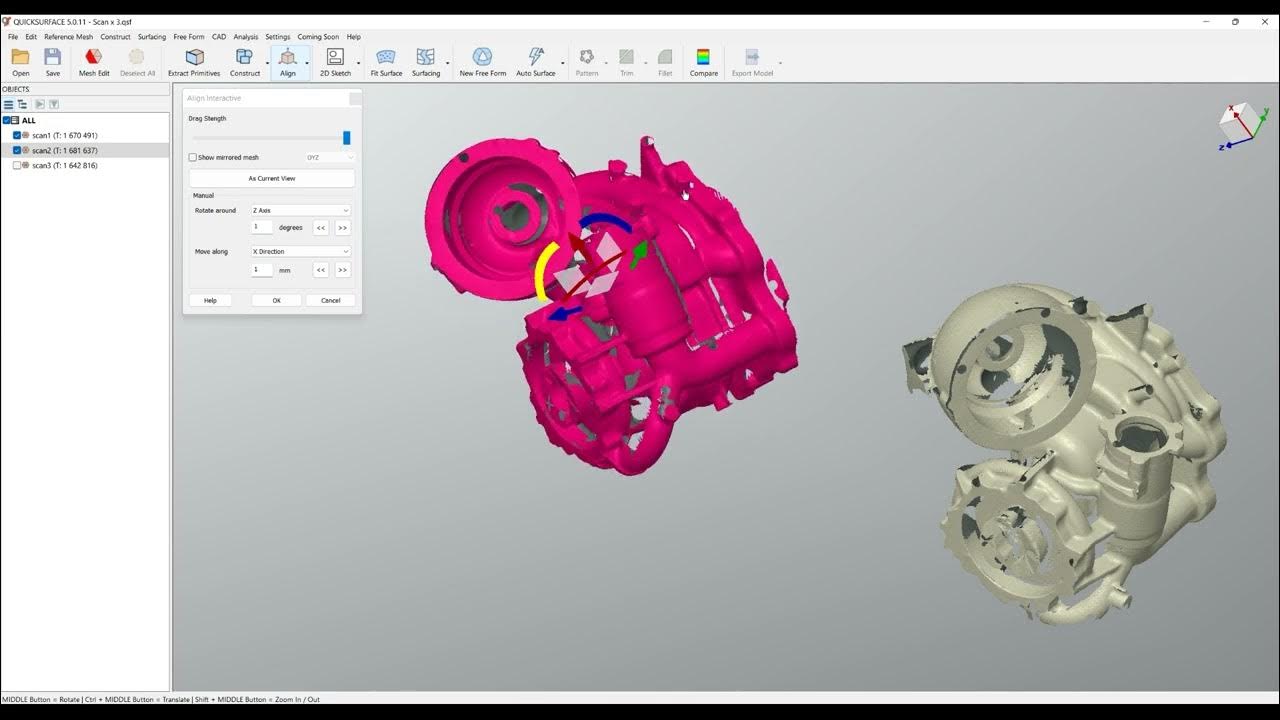
Task: Click the green arrow of the gizmo
Action: coord(638,254)
